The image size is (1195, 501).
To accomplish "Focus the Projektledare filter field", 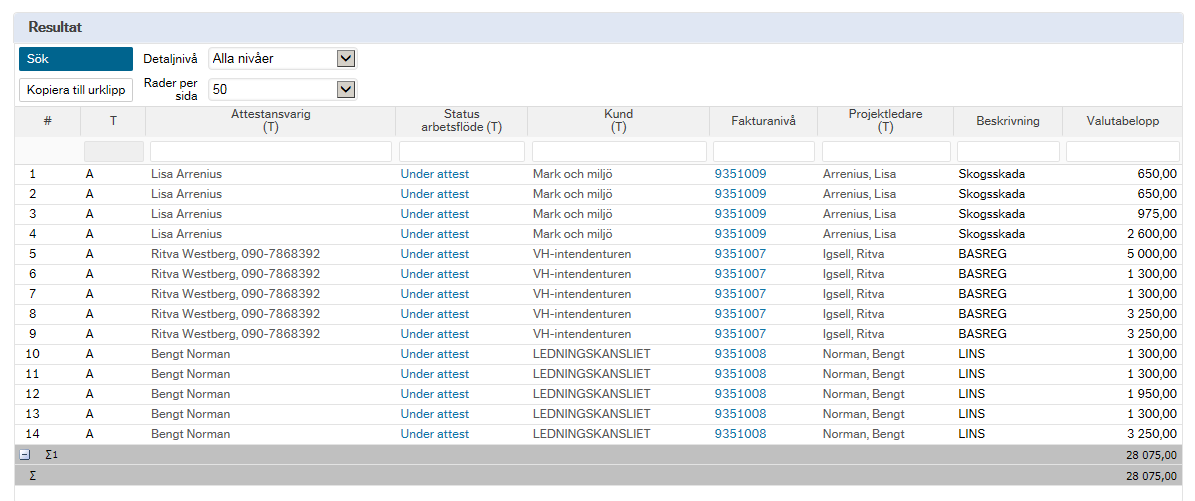I will tap(886, 151).
